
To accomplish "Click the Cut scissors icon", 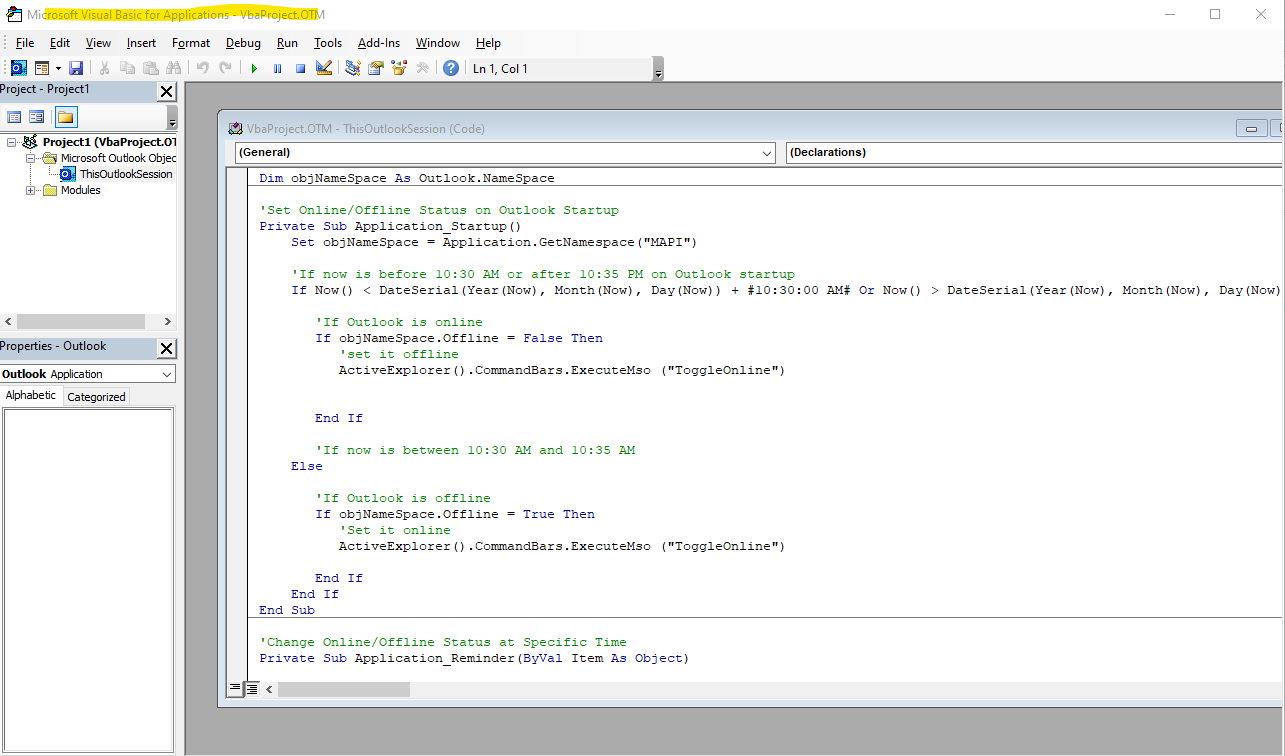I will coord(103,68).
